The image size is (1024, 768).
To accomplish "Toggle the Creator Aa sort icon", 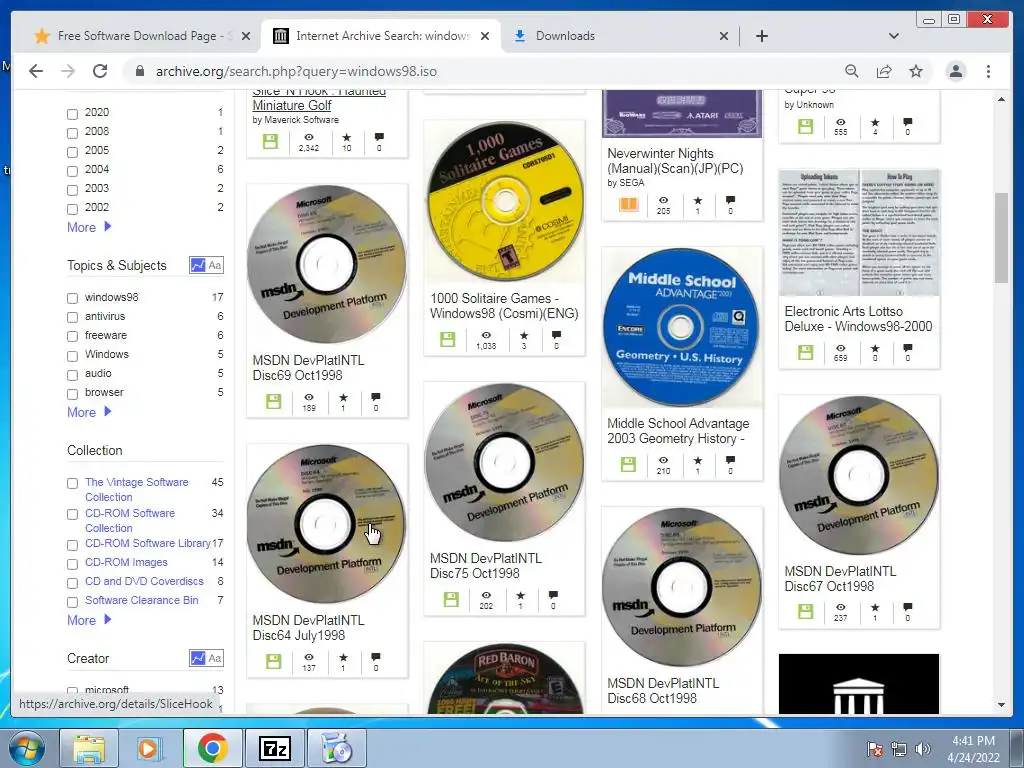I will click(215, 658).
